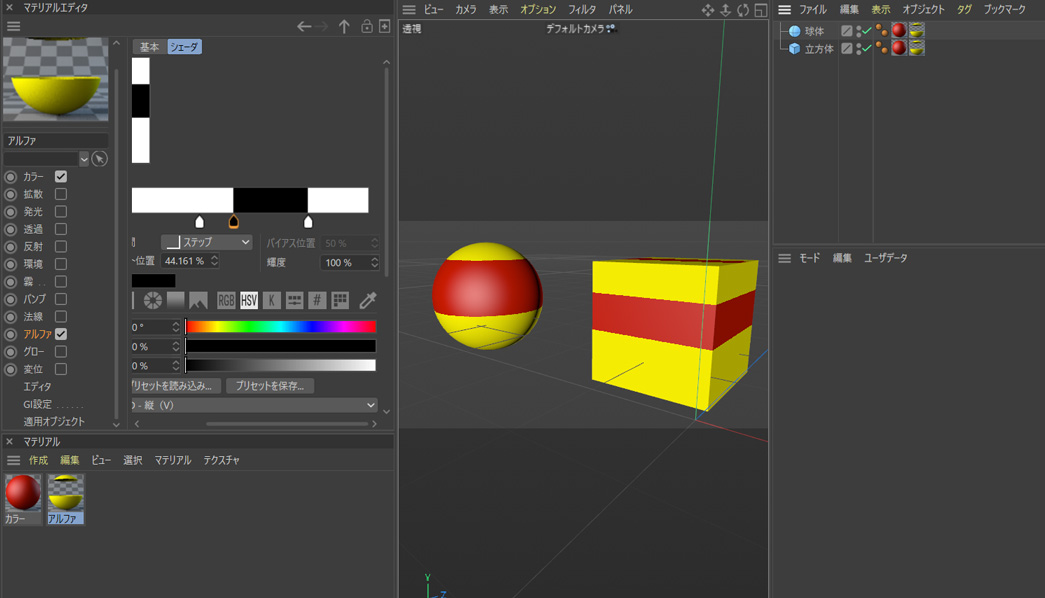Click the Kelvin (K) color mode icon
Viewport: 1045px width, 598px height.
(x=271, y=300)
